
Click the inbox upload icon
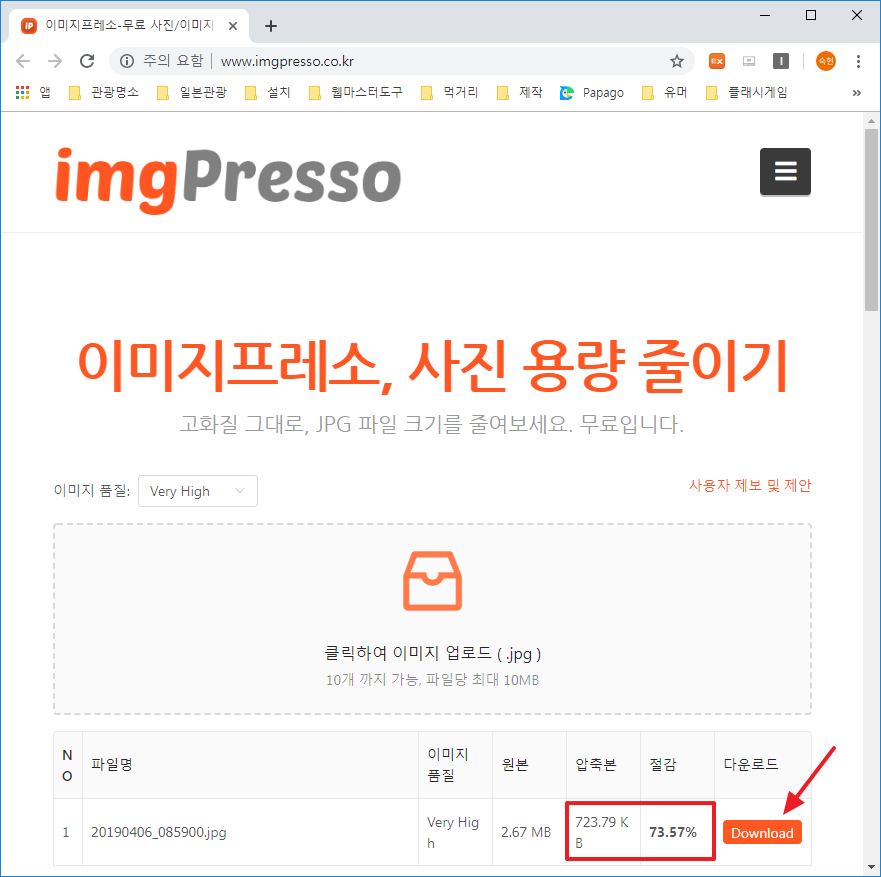coord(433,581)
